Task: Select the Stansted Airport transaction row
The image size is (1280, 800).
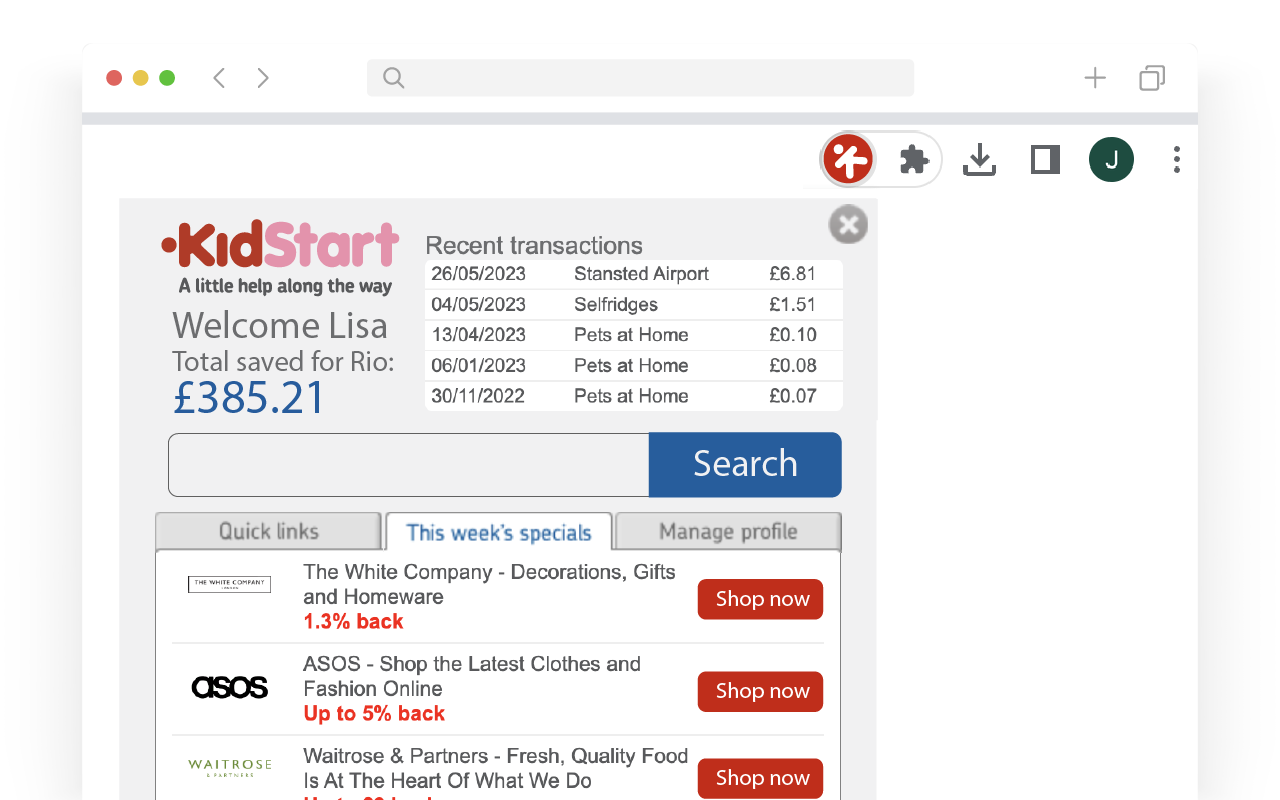Action: (634, 274)
